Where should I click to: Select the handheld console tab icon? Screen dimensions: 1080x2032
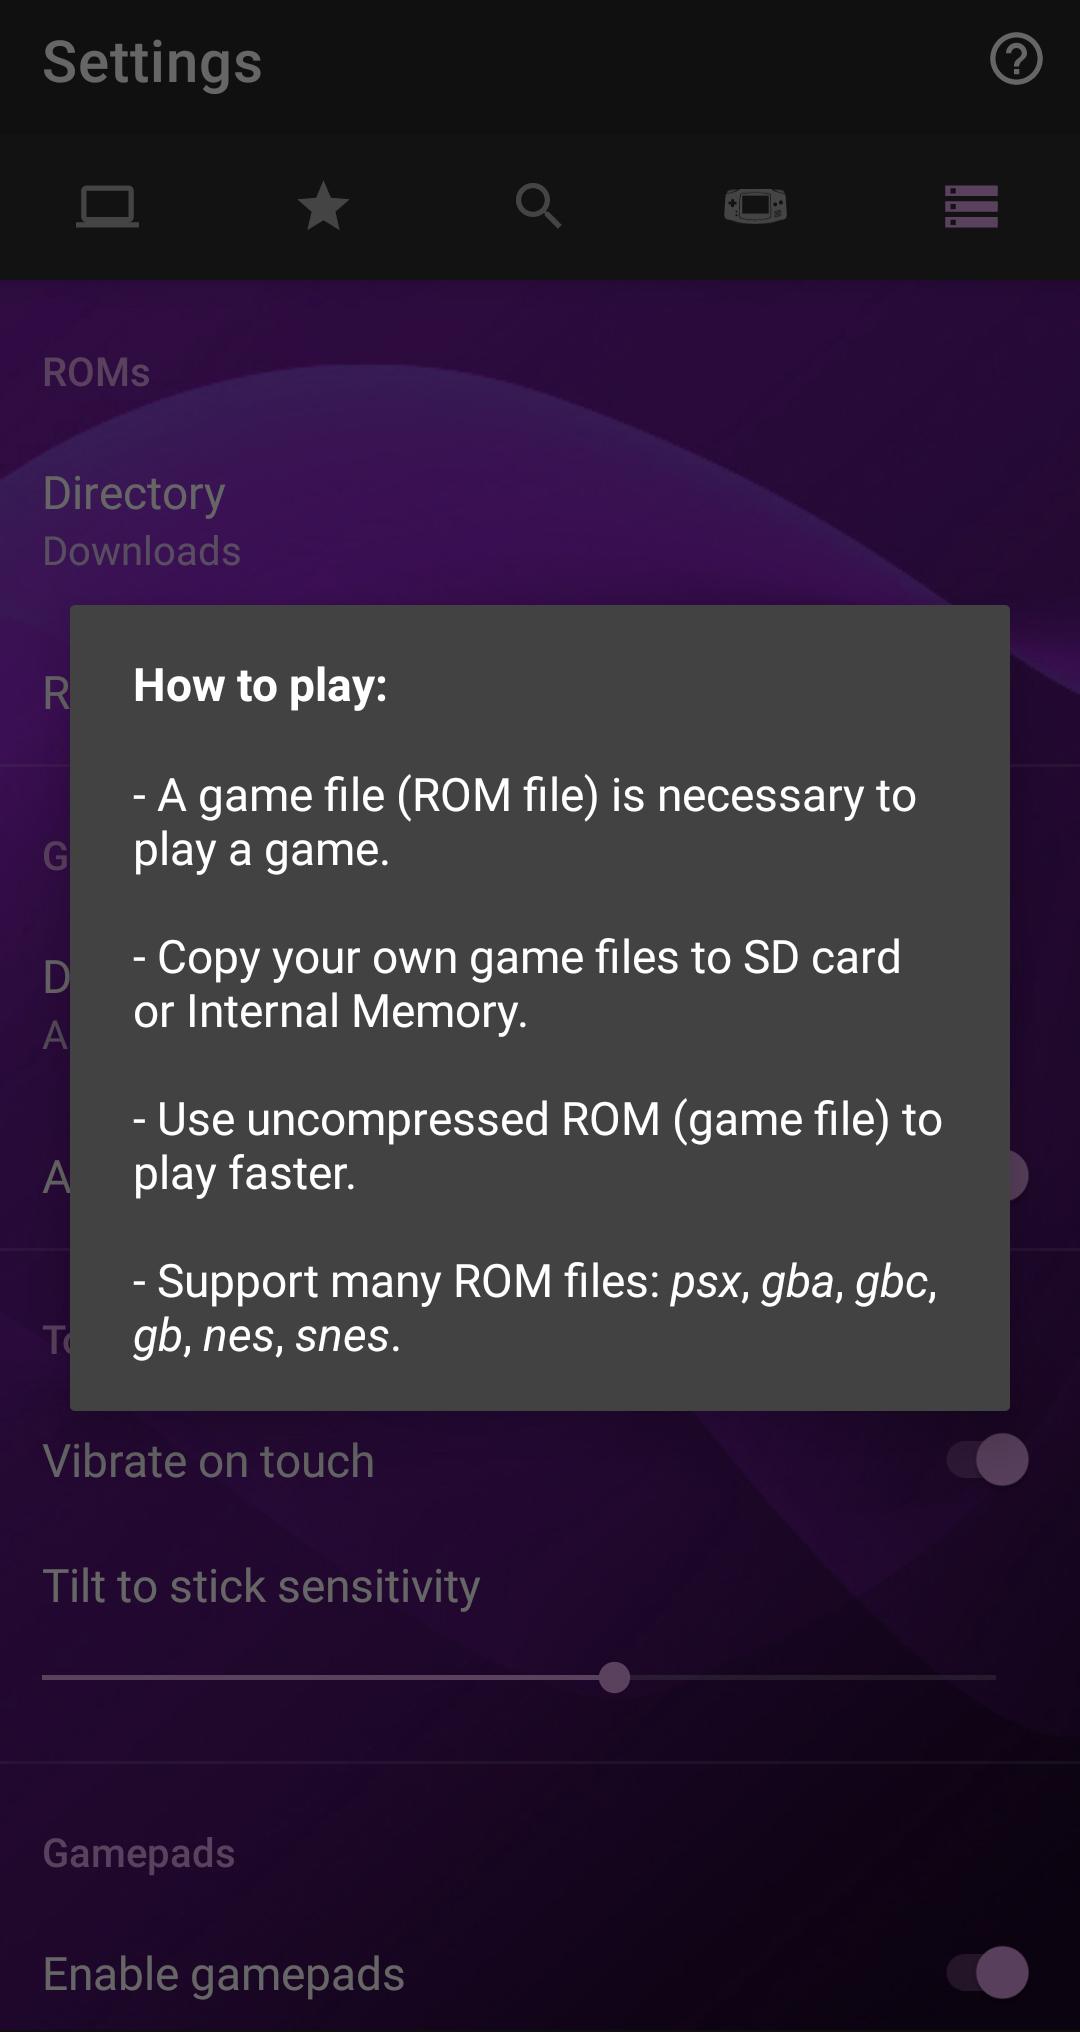[755, 207]
